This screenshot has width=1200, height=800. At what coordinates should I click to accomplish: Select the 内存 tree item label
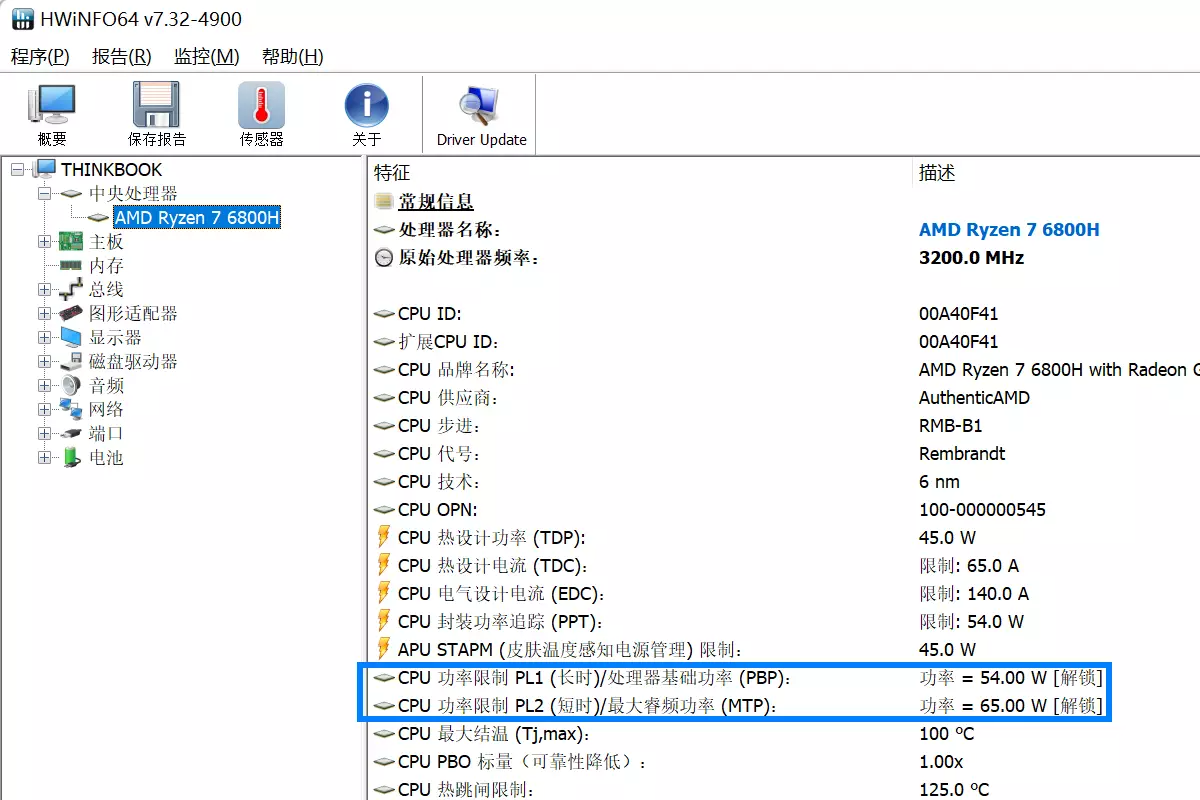106,266
